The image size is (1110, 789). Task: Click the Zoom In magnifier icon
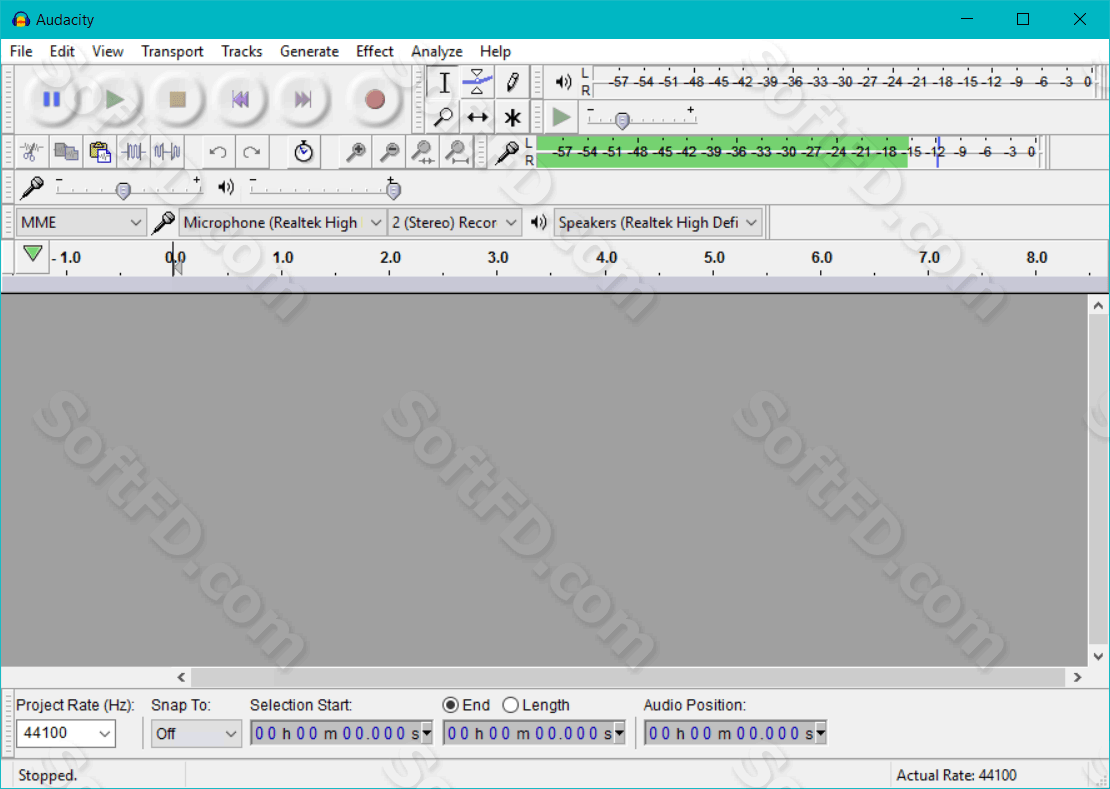pos(355,151)
